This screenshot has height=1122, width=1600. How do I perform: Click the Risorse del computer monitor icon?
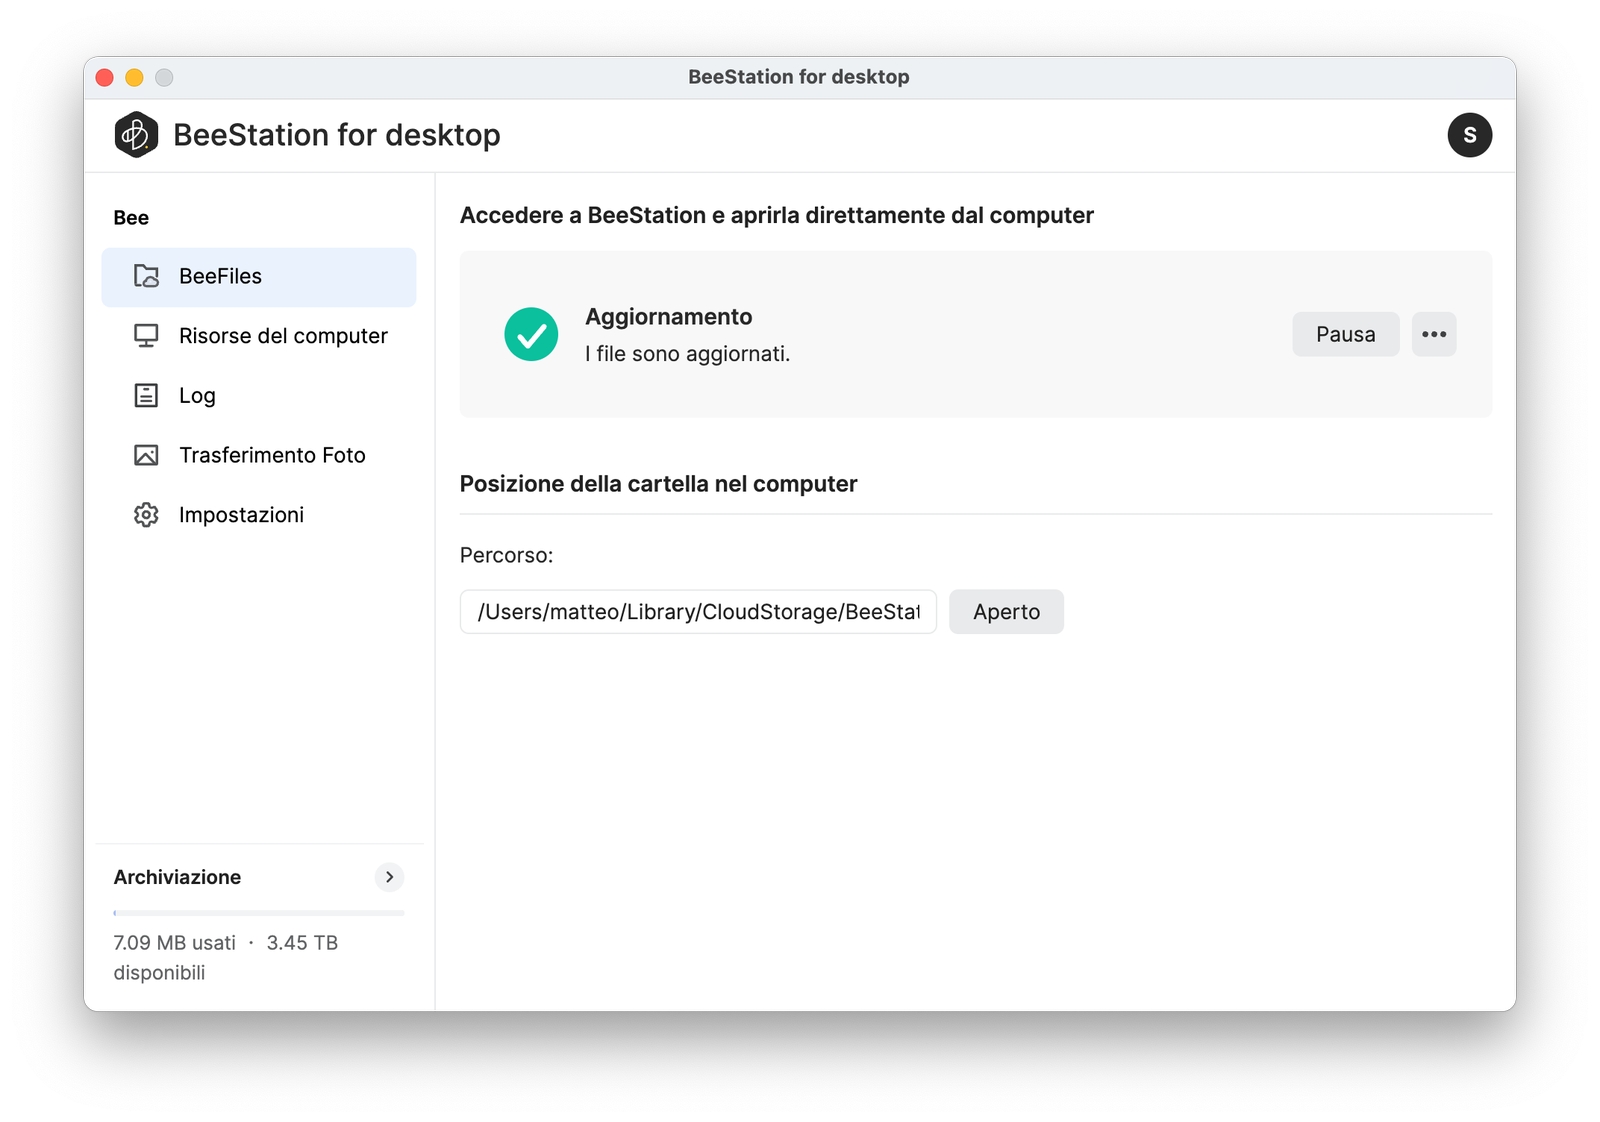pos(146,336)
